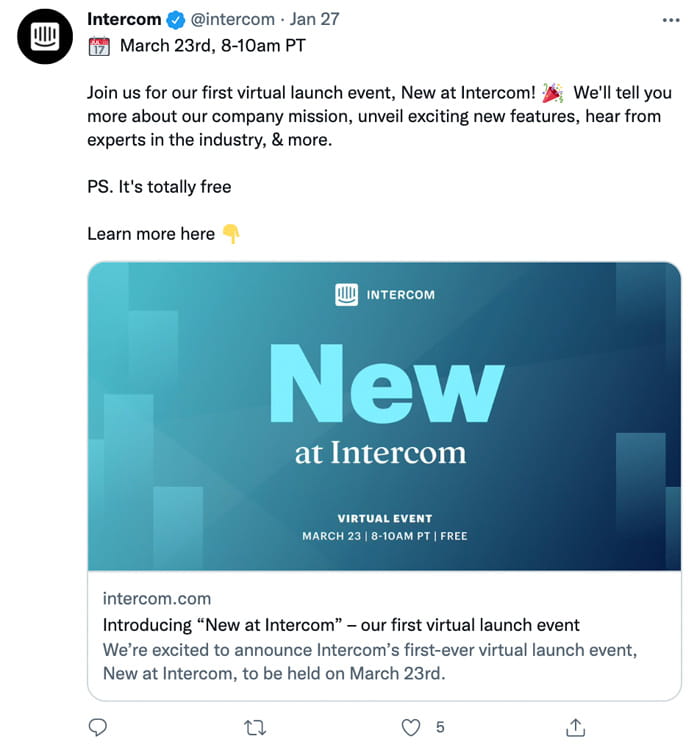
Task: Click the like count of 5
Action: click(440, 727)
